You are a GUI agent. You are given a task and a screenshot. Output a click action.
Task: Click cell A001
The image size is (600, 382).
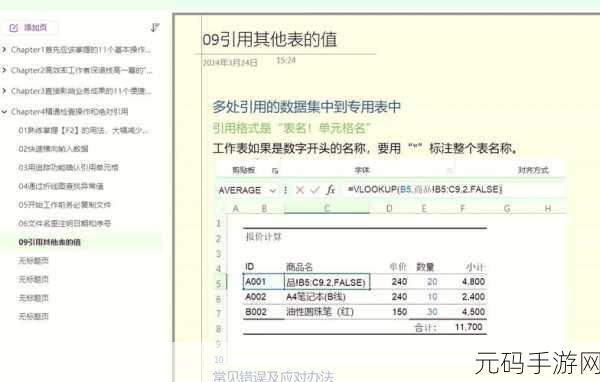coord(264,282)
